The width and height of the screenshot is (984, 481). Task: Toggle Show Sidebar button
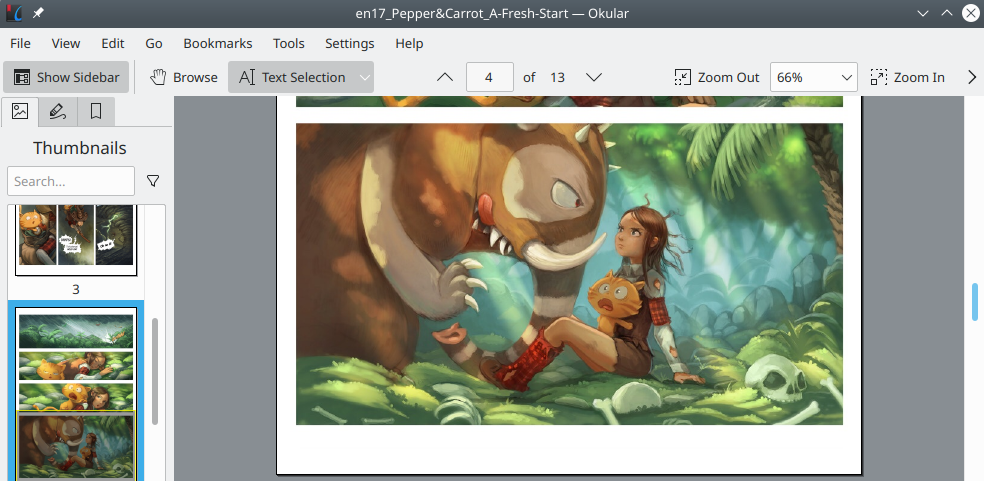67,77
